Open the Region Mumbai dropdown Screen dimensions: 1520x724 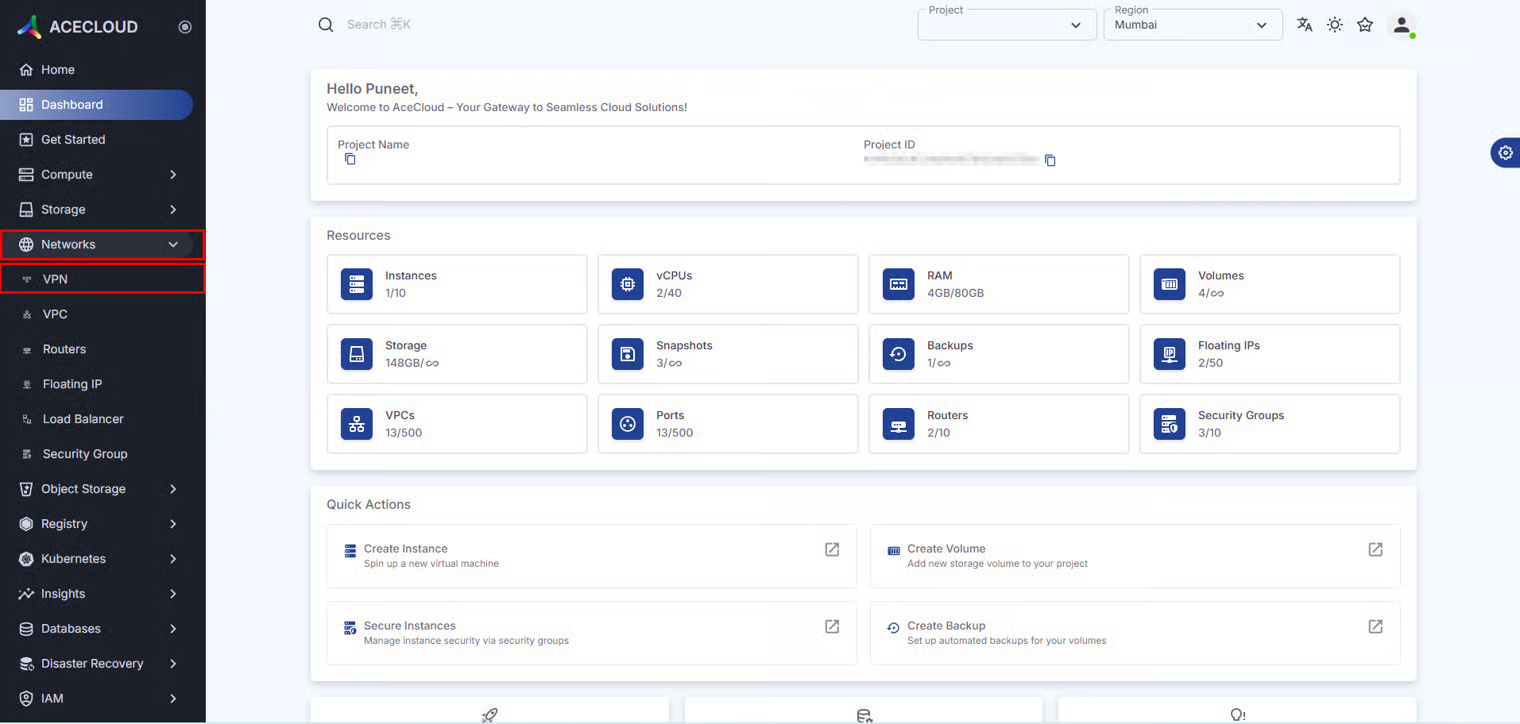coord(1192,25)
